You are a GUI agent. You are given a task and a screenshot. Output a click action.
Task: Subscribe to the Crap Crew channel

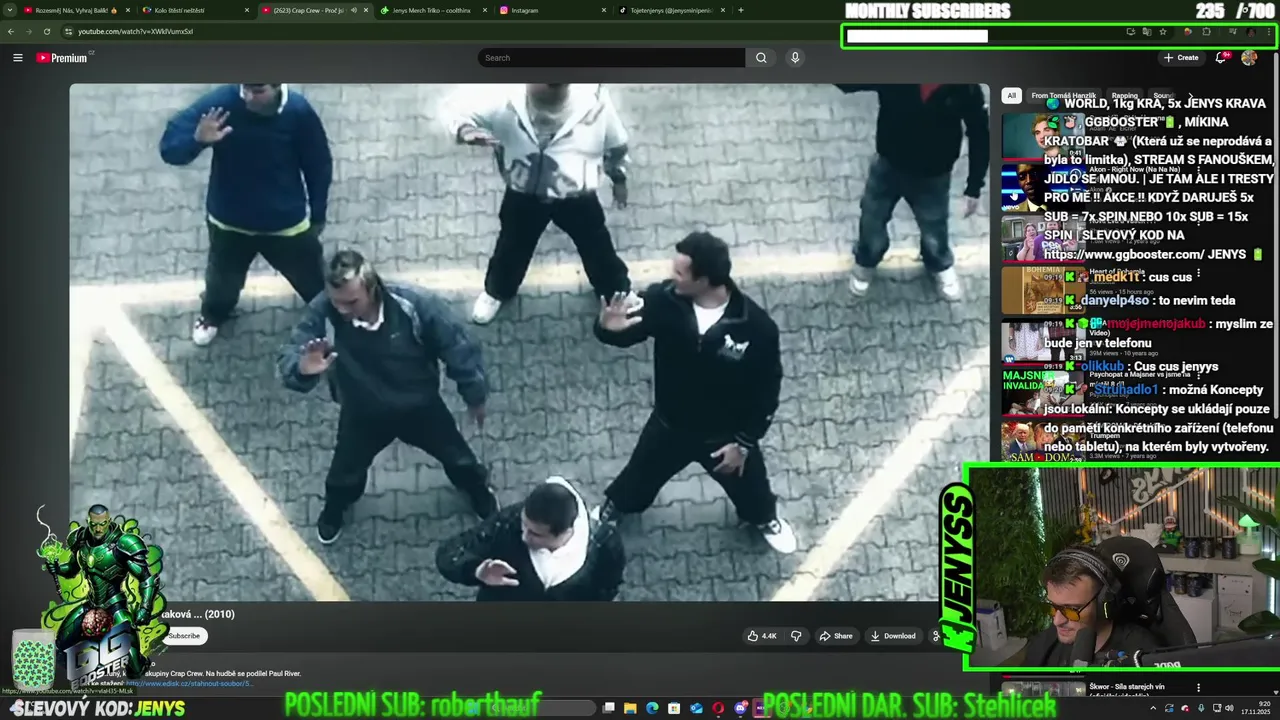pyautogui.click(x=184, y=636)
